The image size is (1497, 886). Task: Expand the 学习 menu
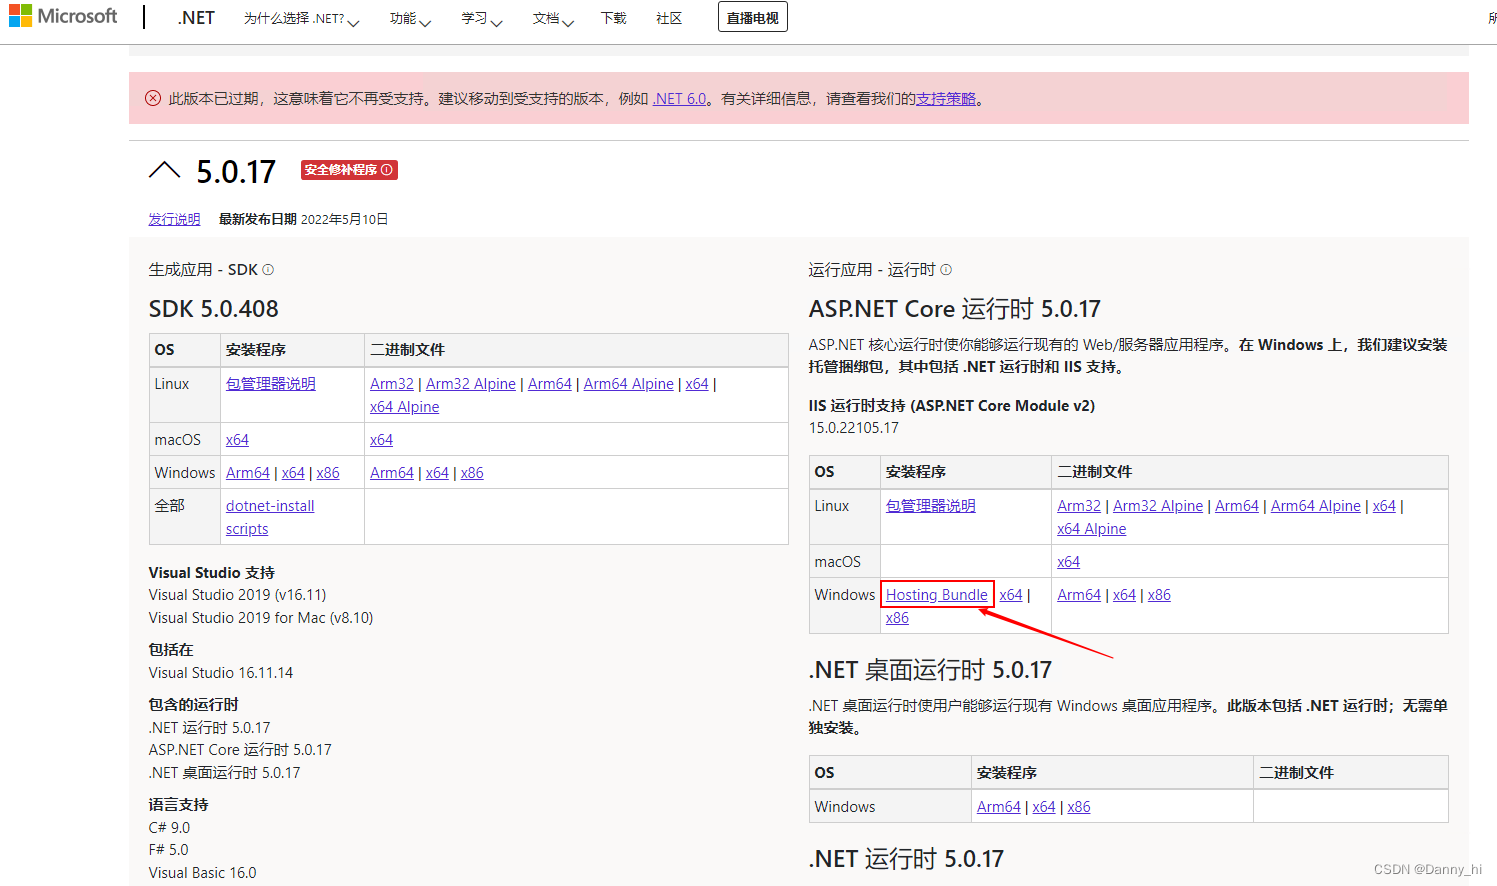tap(482, 18)
